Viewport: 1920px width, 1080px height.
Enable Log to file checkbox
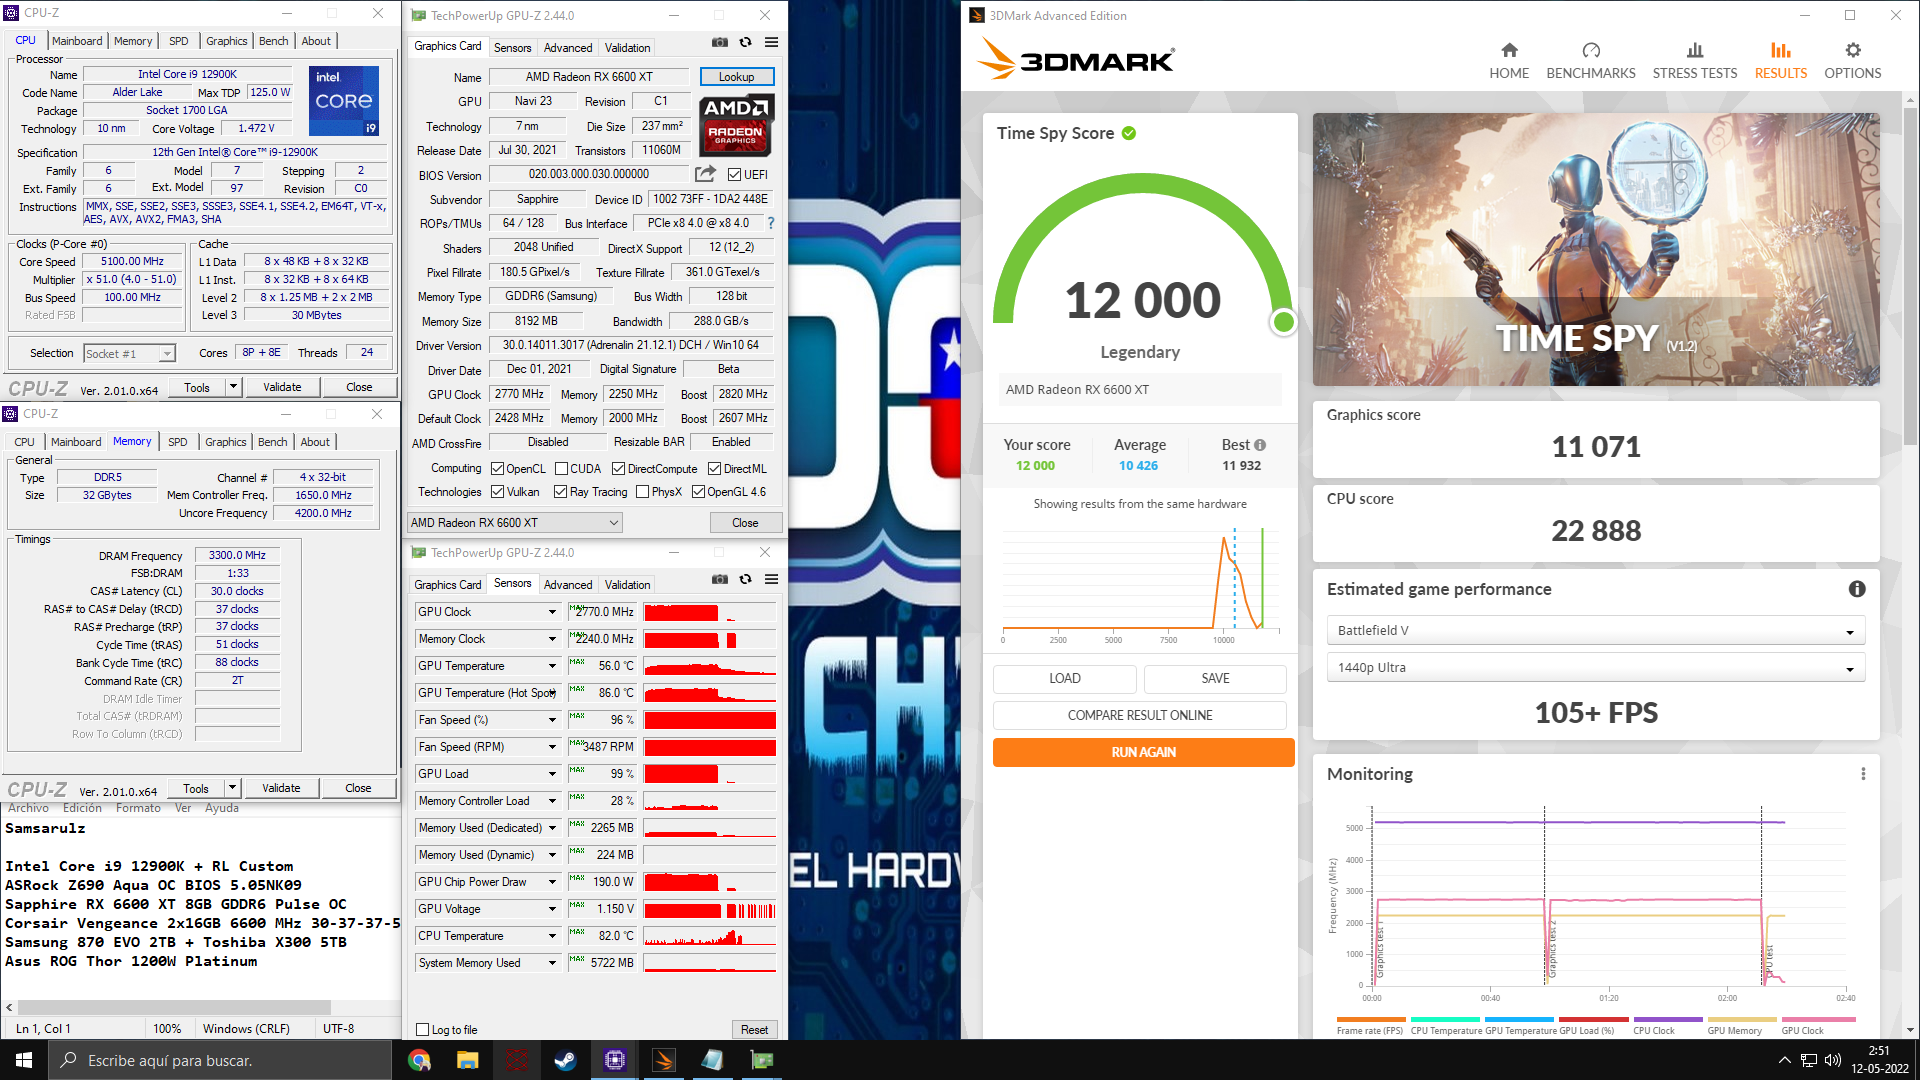coord(423,1030)
